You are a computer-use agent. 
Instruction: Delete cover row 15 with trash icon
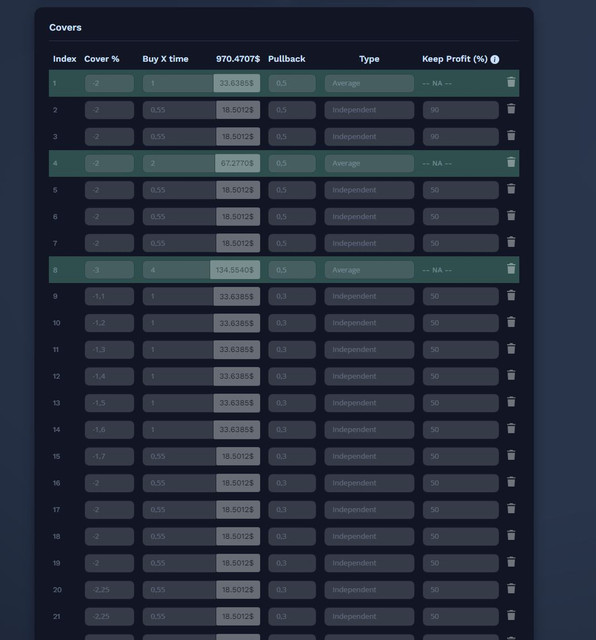(x=511, y=456)
